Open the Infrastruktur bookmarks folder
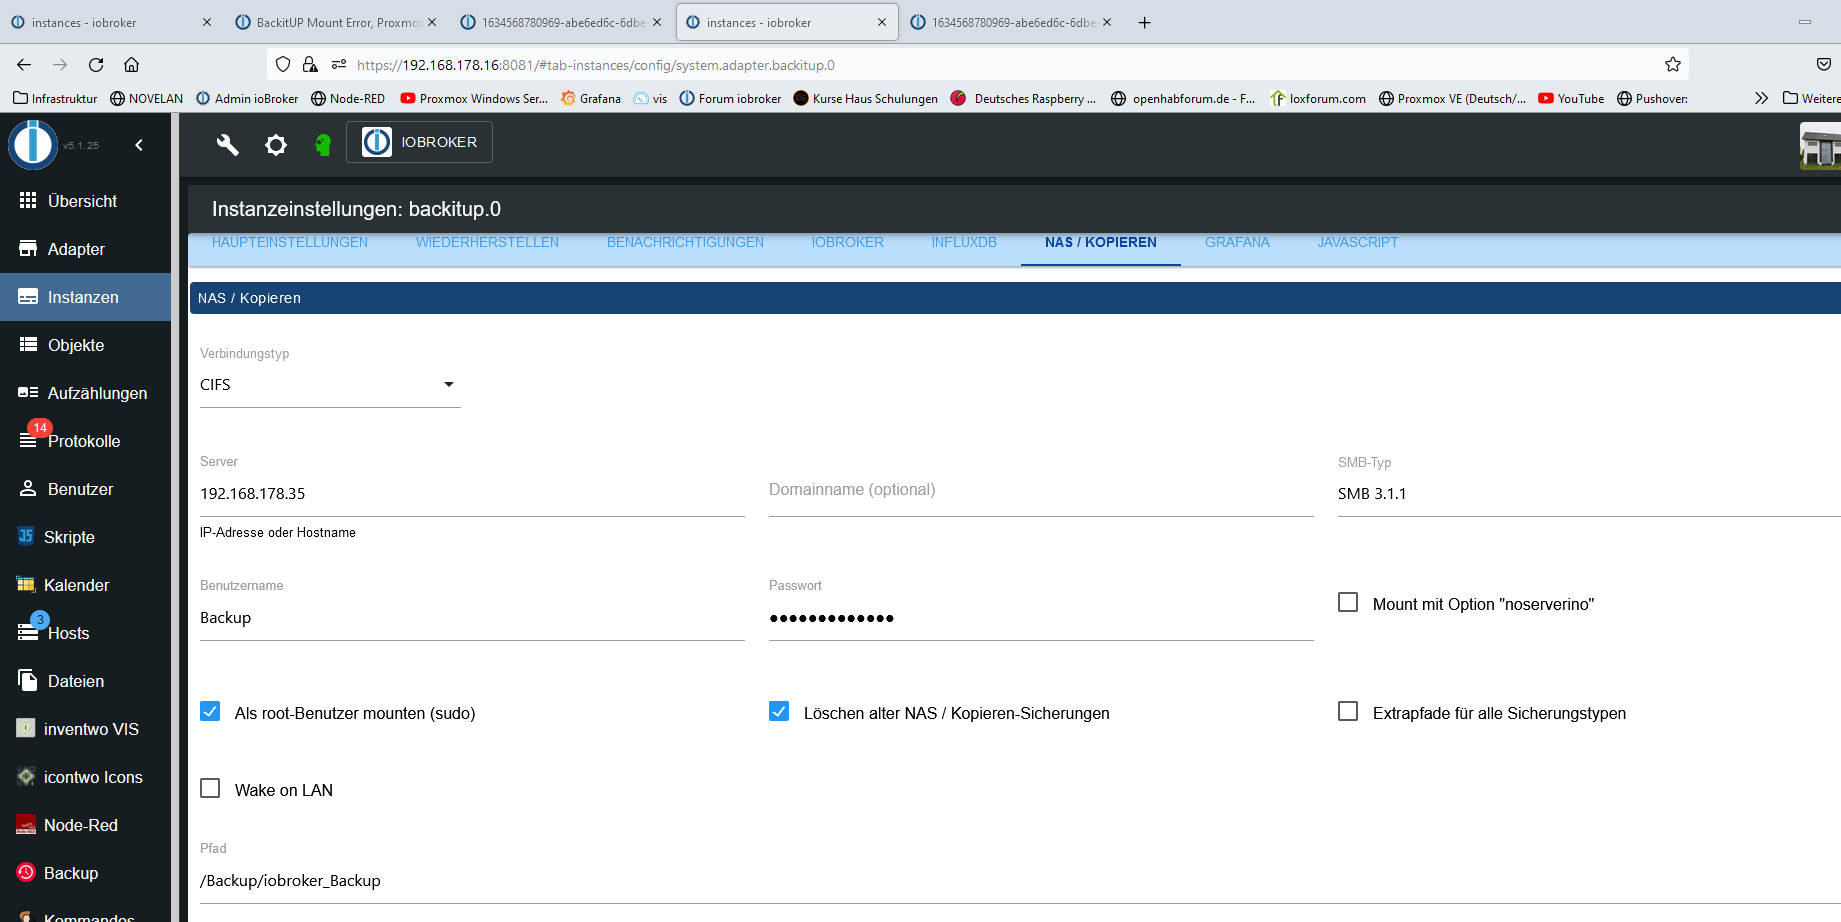The height and width of the screenshot is (922, 1841). tap(55, 98)
